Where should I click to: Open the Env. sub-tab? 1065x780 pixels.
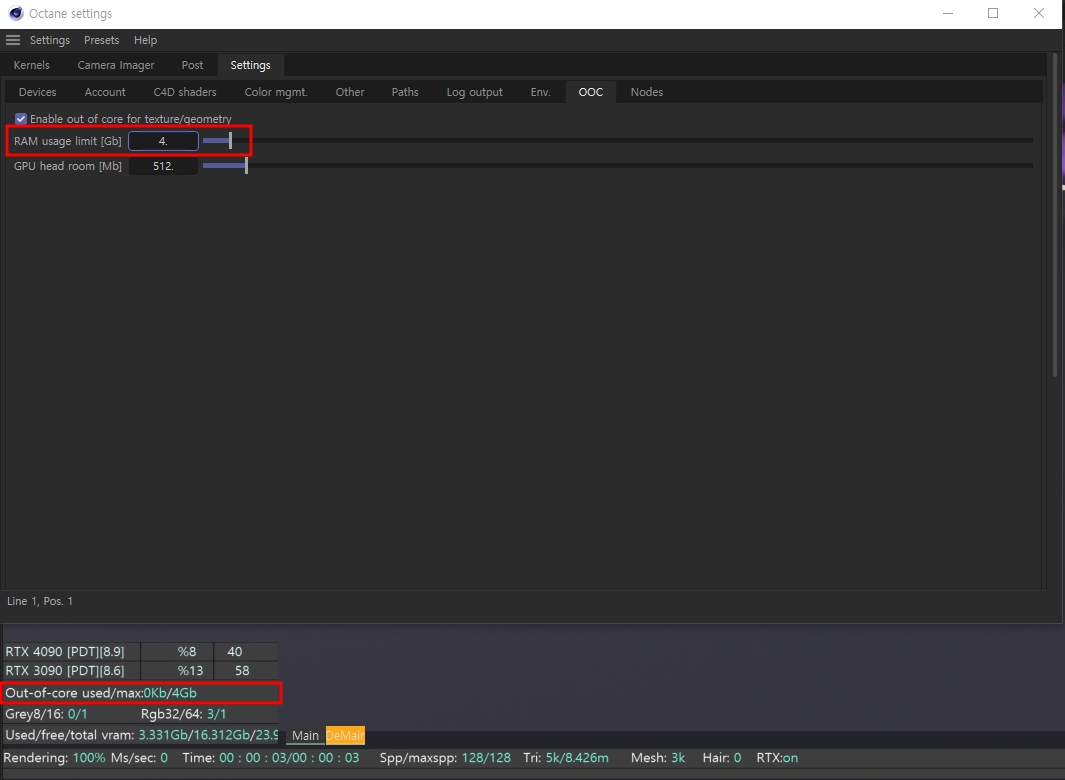pos(541,92)
